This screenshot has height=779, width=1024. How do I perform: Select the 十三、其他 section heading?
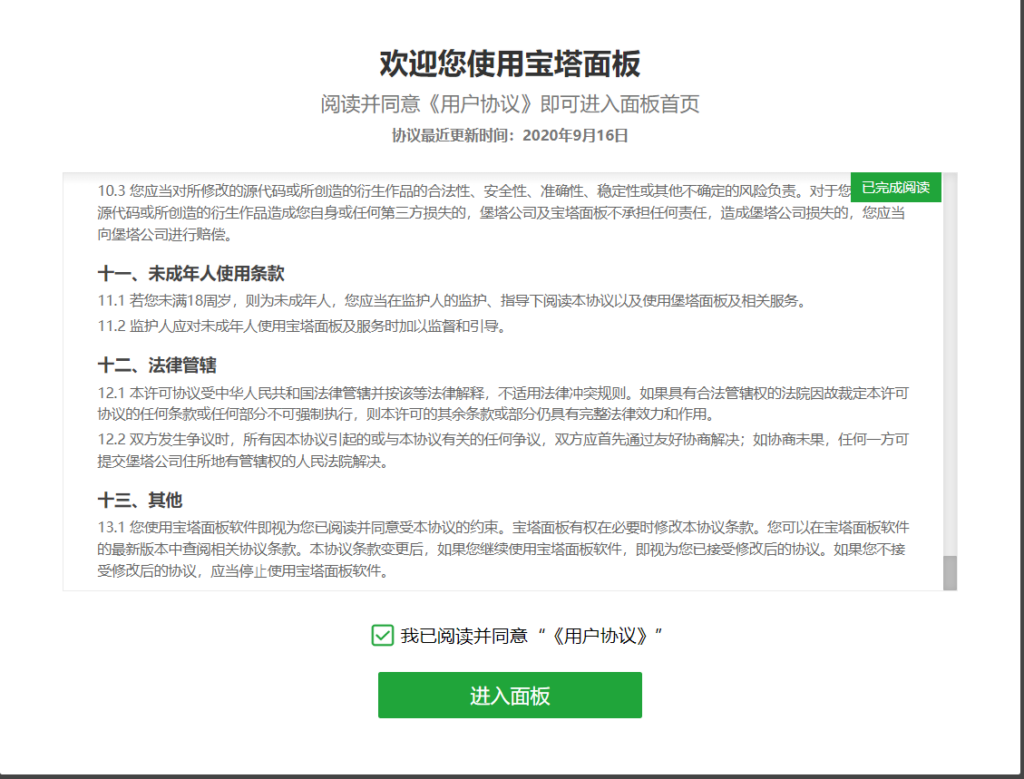(140, 500)
